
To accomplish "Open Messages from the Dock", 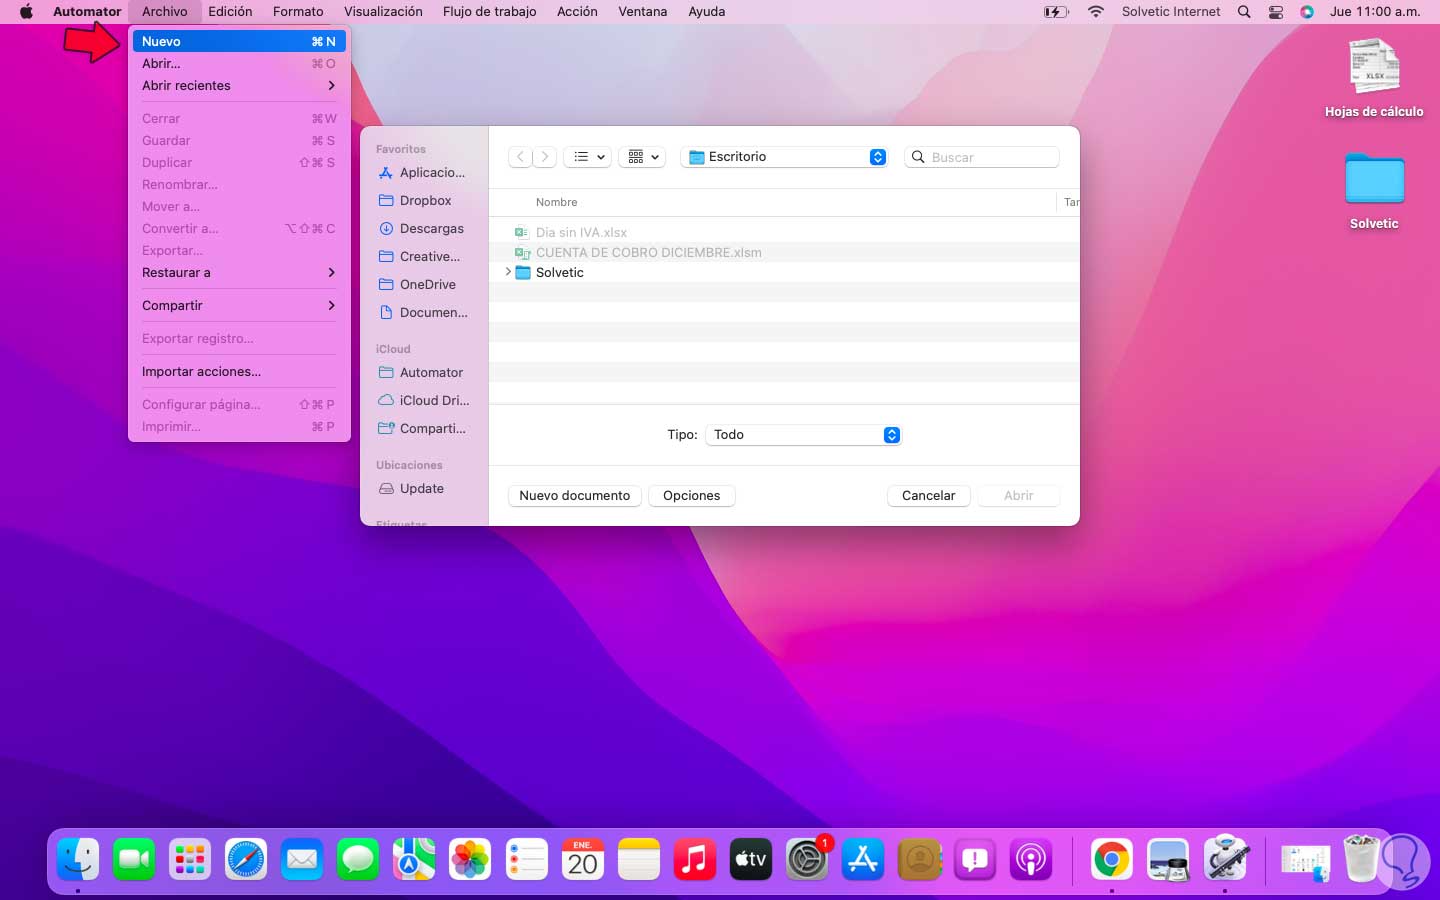I will pos(358,859).
